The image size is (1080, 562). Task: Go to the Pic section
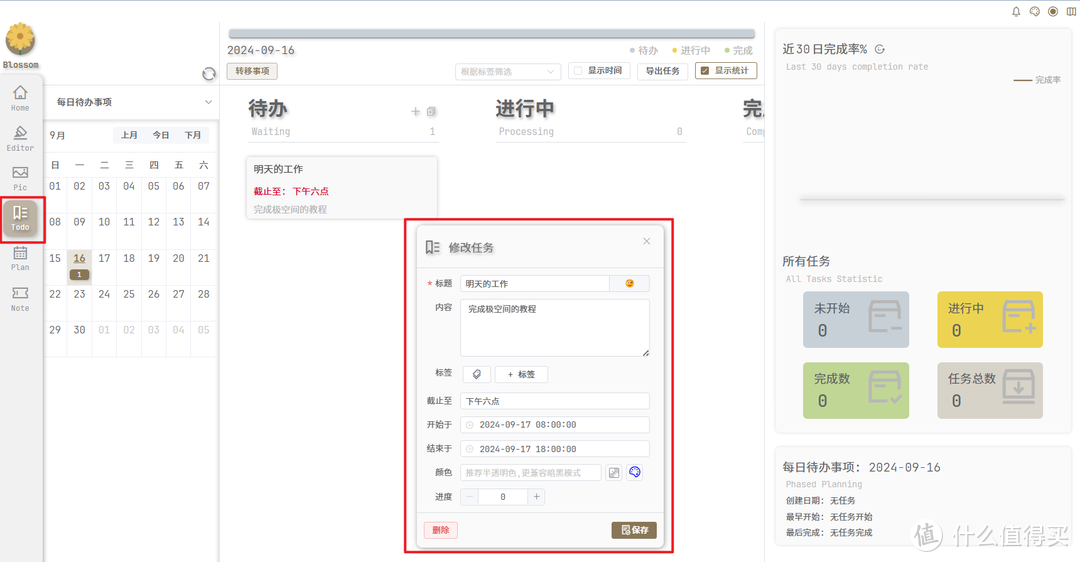pyautogui.click(x=20, y=178)
